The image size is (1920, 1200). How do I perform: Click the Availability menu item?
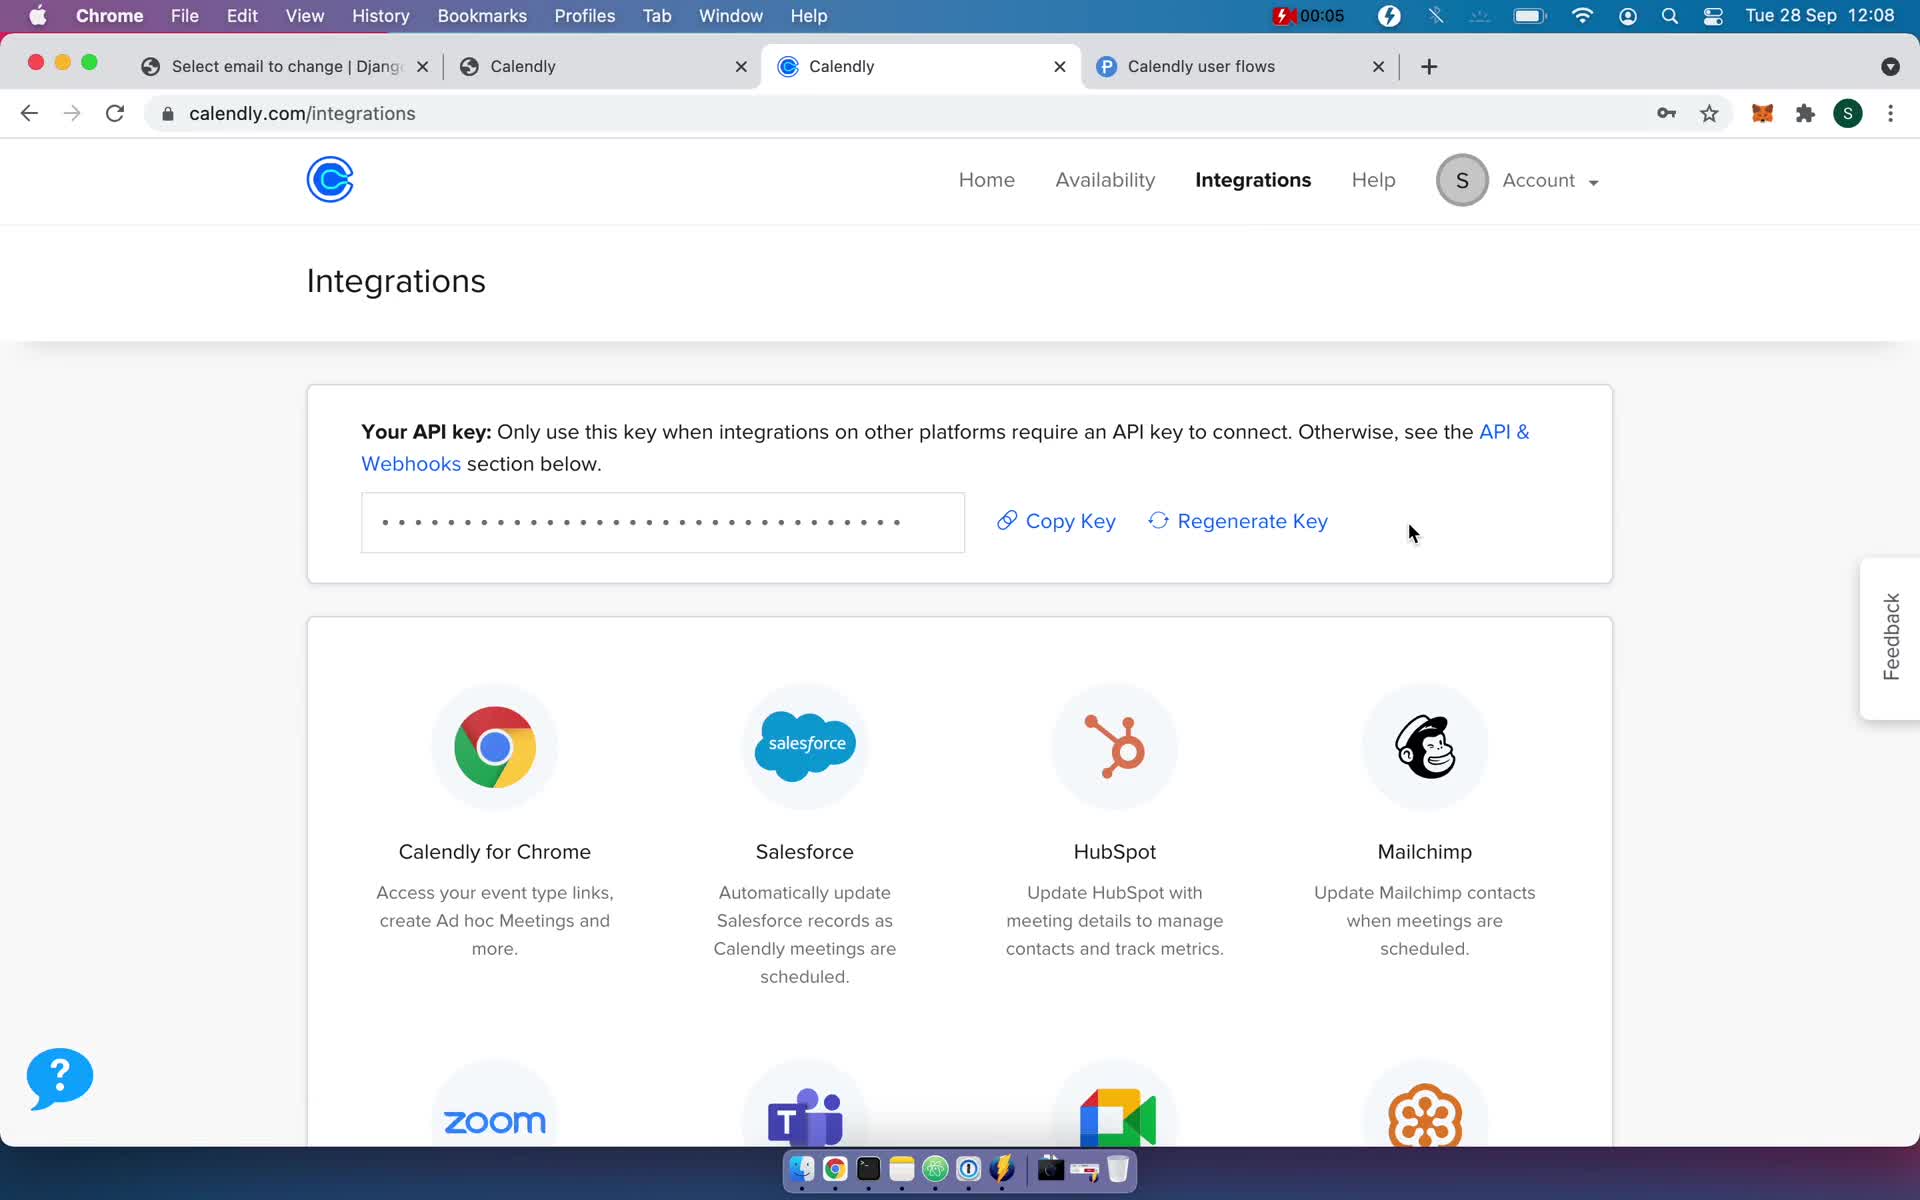[1104, 181]
